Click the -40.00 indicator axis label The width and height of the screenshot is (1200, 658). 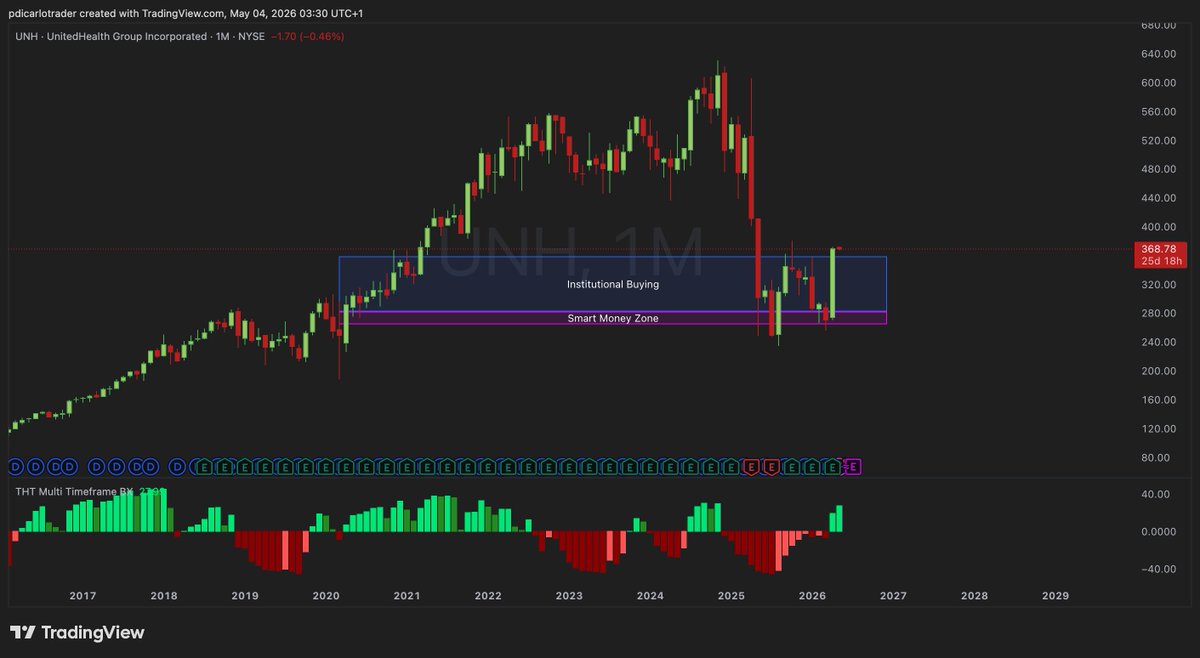coord(1159,569)
